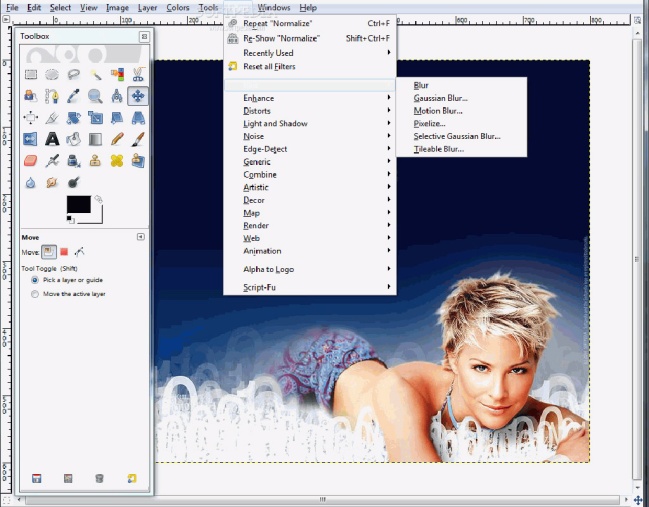Image resolution: width=649 pixels, height=507 pixels.
Task: Click Reset all Filters entry
Action: pyautogui.click(x=270, y=67)
